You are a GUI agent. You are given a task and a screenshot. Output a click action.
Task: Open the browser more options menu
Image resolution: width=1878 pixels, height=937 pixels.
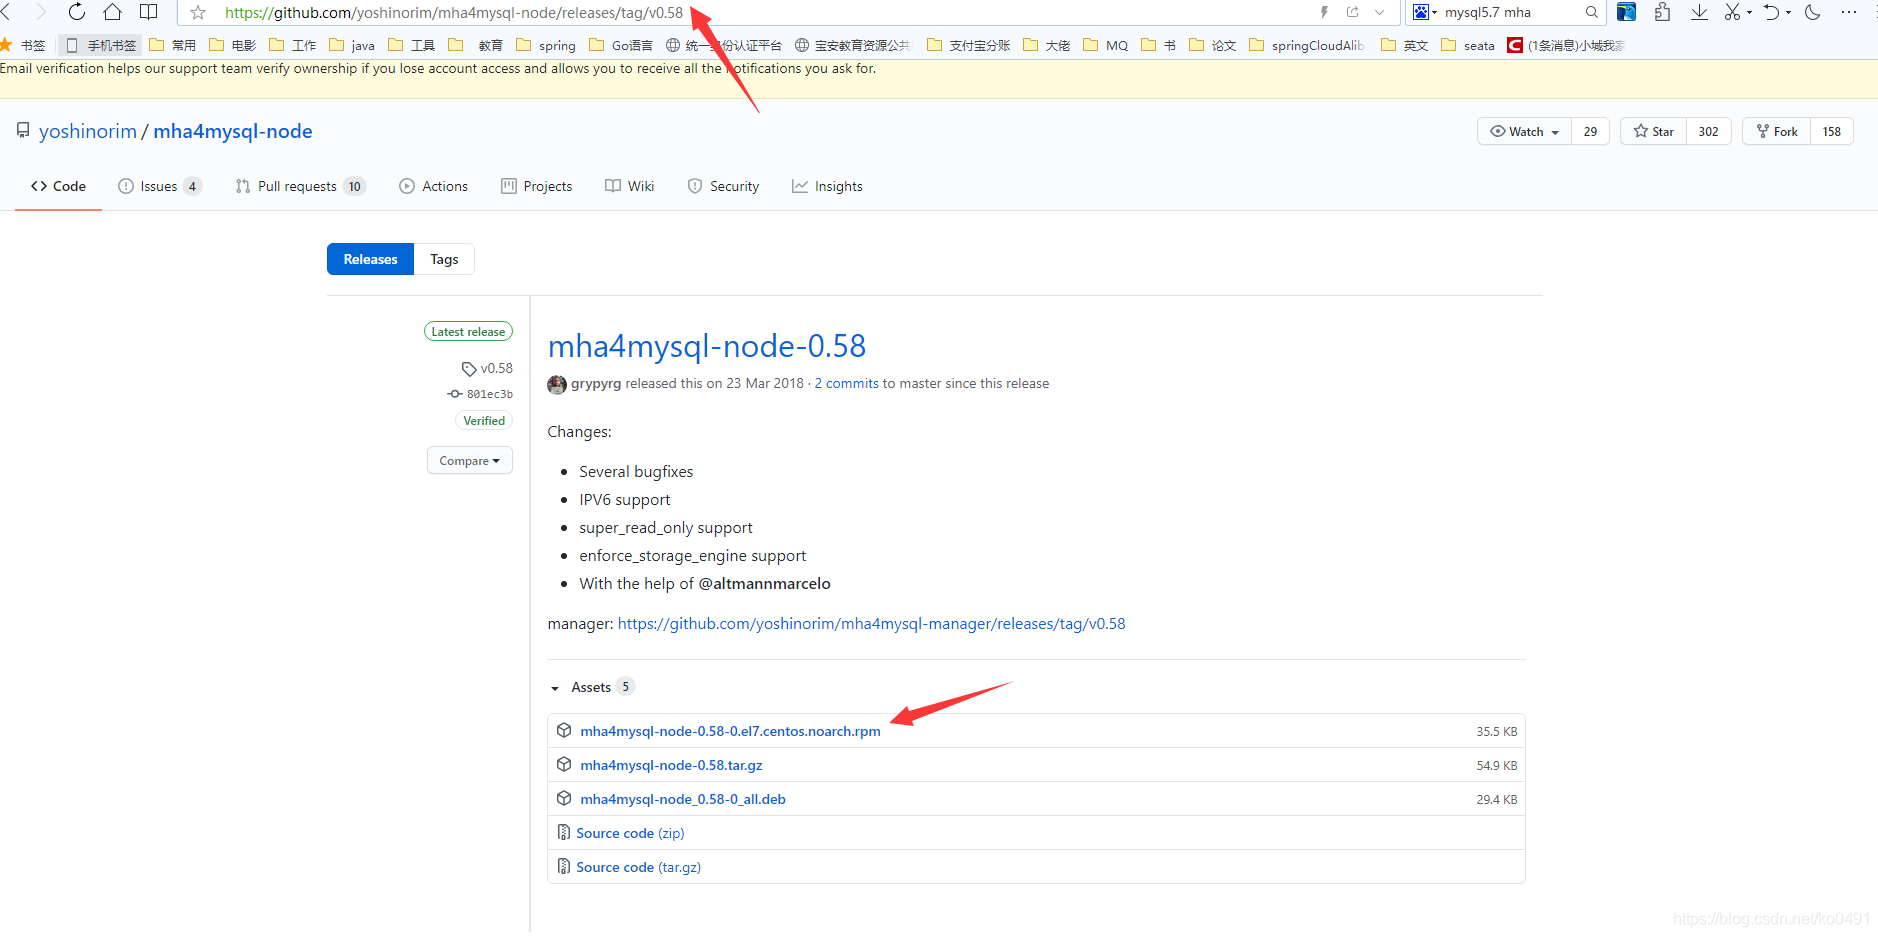[x=1849, y=12]
